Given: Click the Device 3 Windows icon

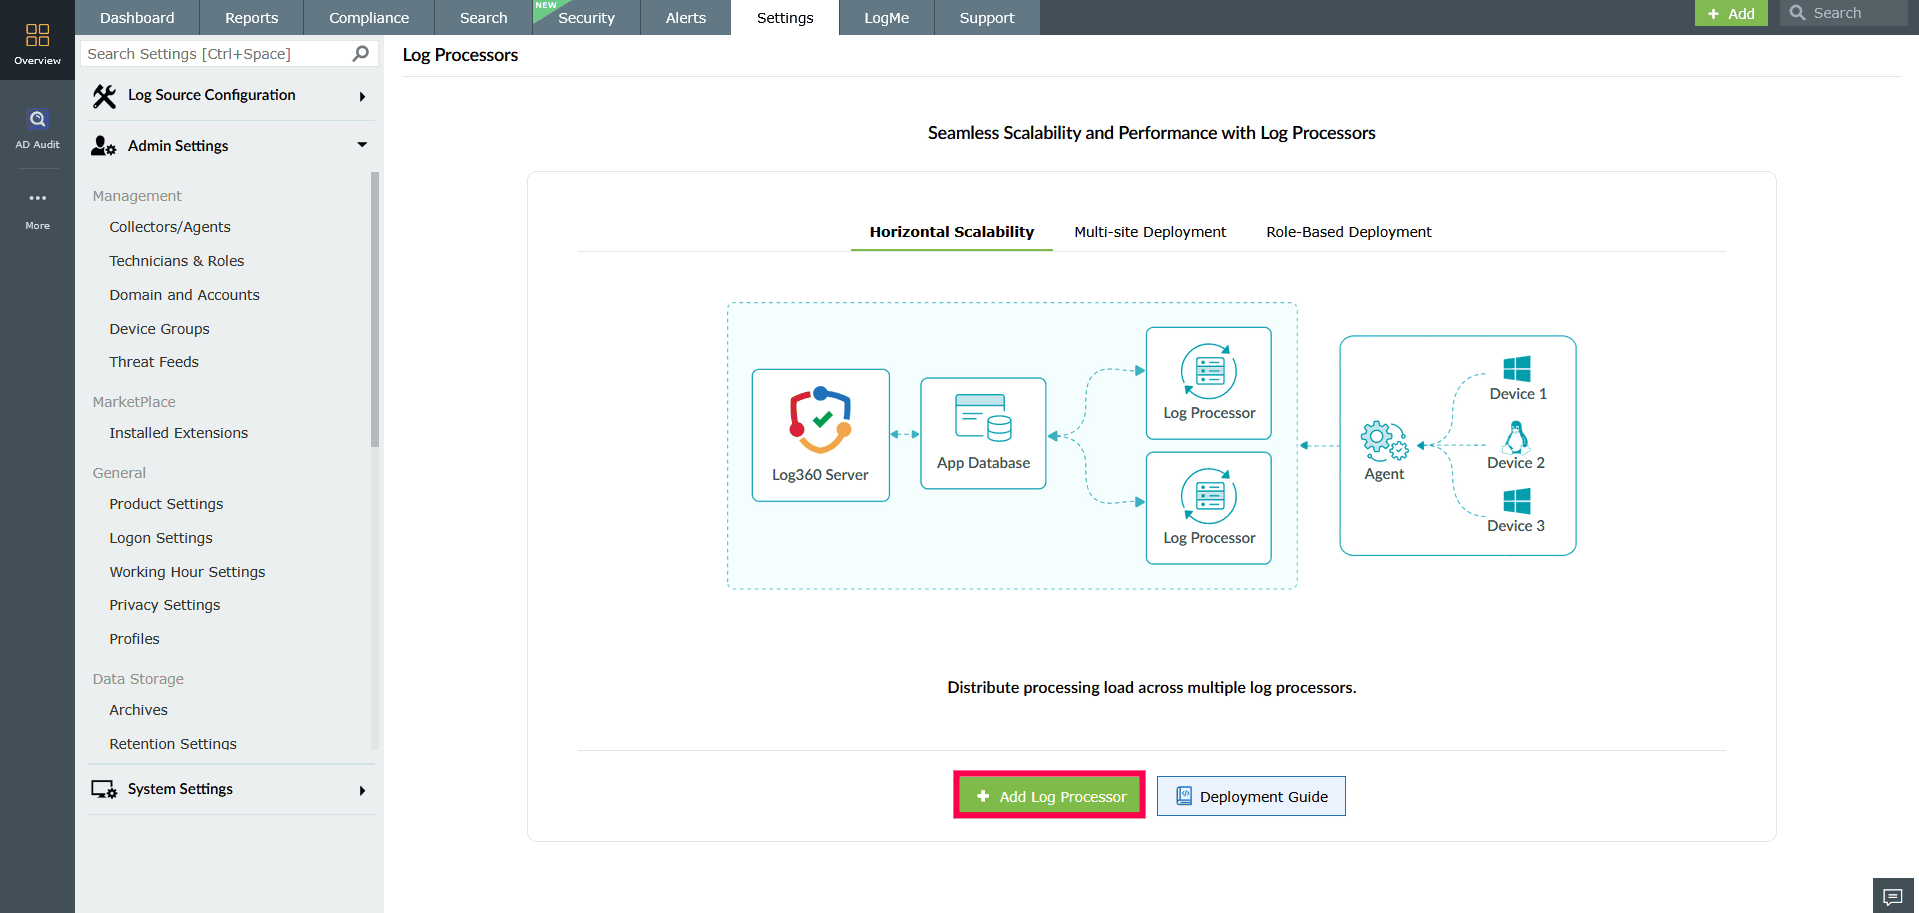Looking at the screenshot, I should (x=1517, y=501).
